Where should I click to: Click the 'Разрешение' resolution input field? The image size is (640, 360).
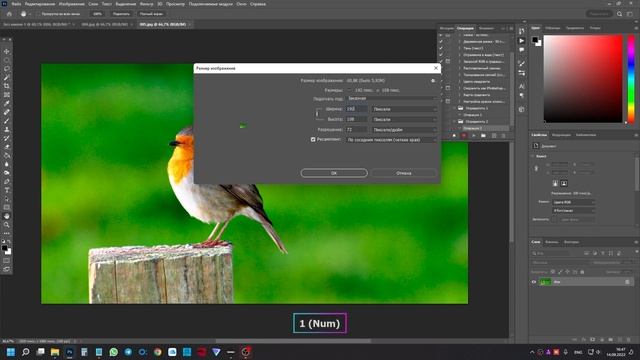pyautogui.click(x=356, y=129)
